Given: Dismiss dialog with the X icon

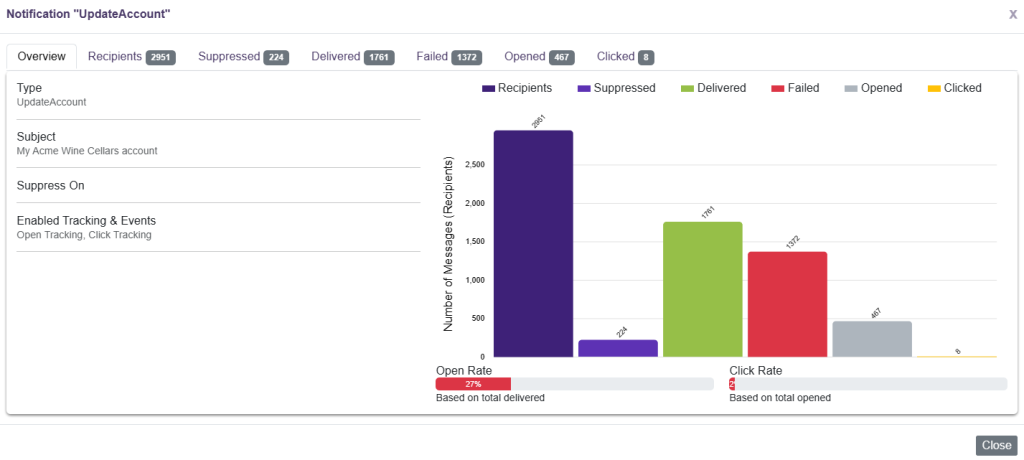Looking at the screenshot, I should point(1012,14).
